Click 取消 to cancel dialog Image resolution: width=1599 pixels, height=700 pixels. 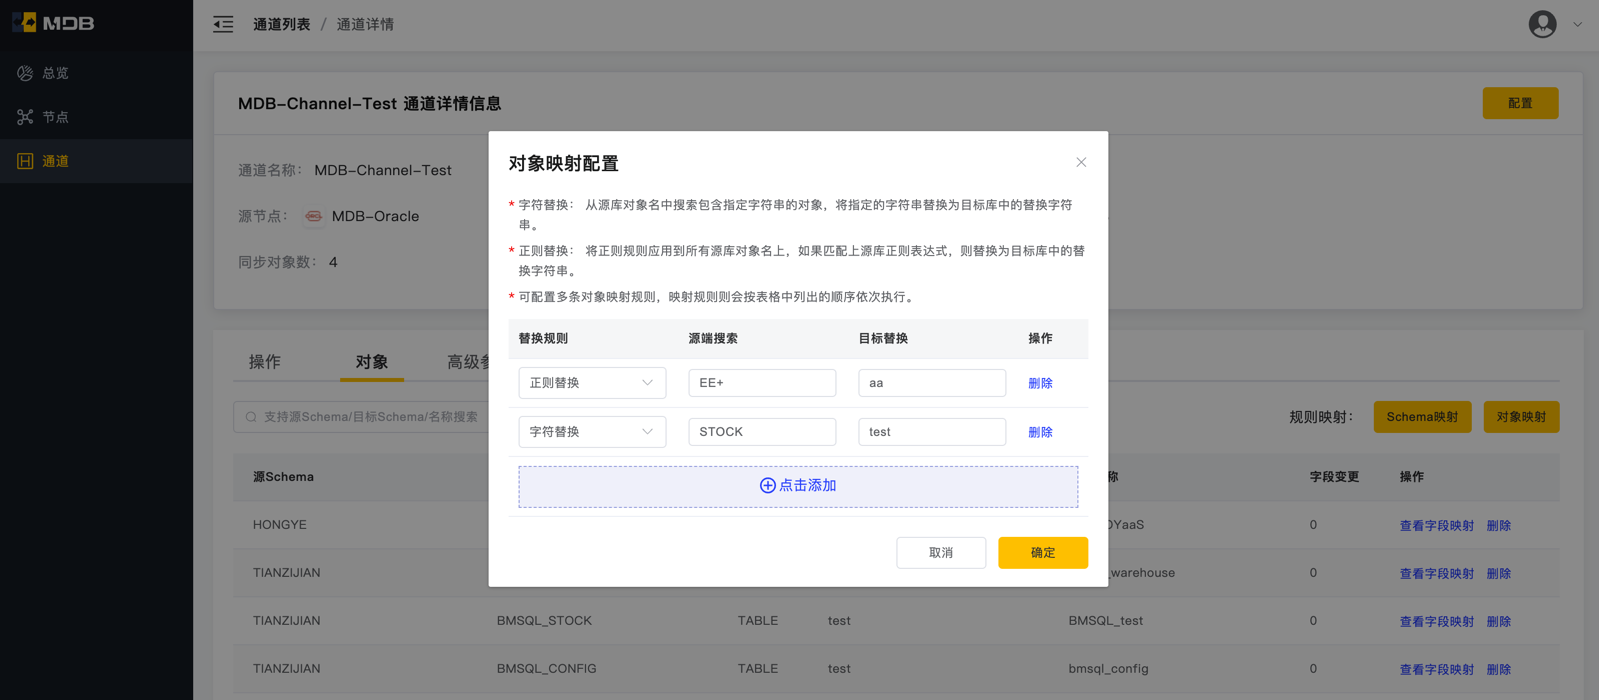click(941, 553)
